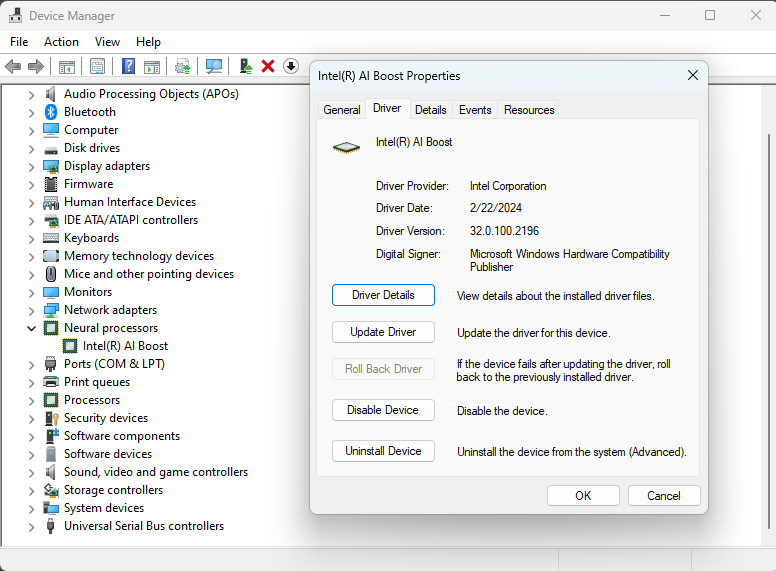This screenshot has width=776, height=571.
Task: Click the Uninstall Device button
Action: point(384,451)
